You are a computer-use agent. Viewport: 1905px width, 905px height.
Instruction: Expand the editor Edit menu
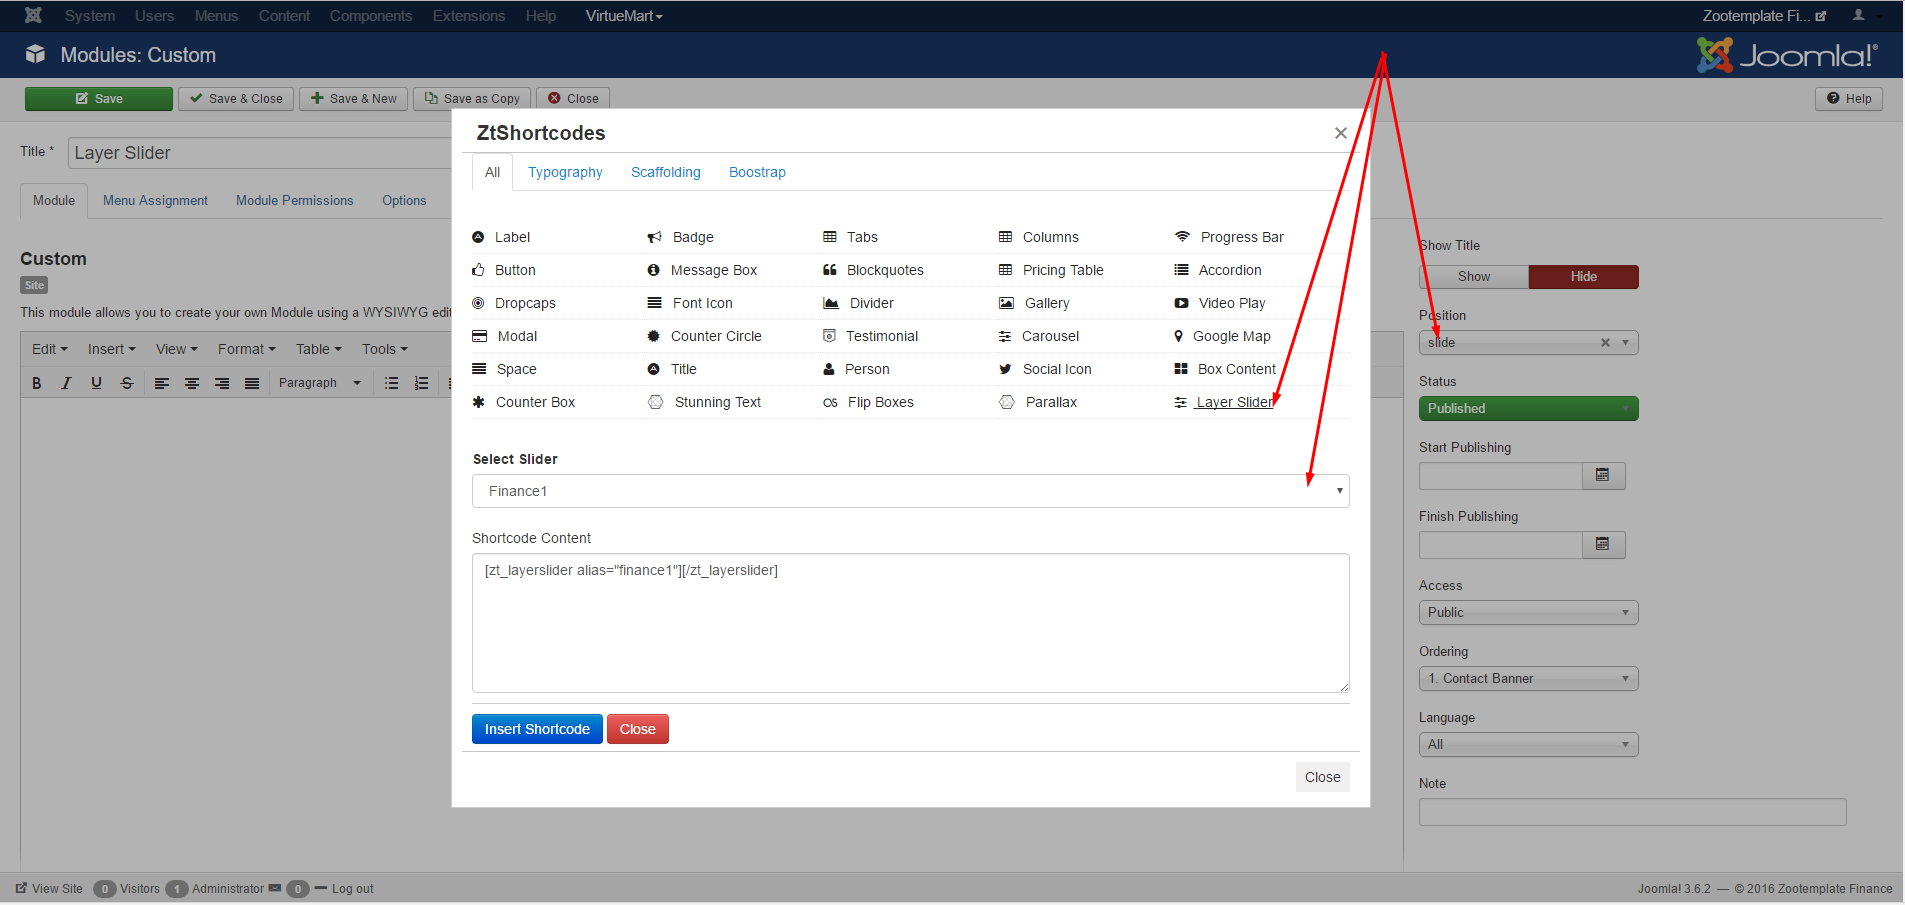50,349
